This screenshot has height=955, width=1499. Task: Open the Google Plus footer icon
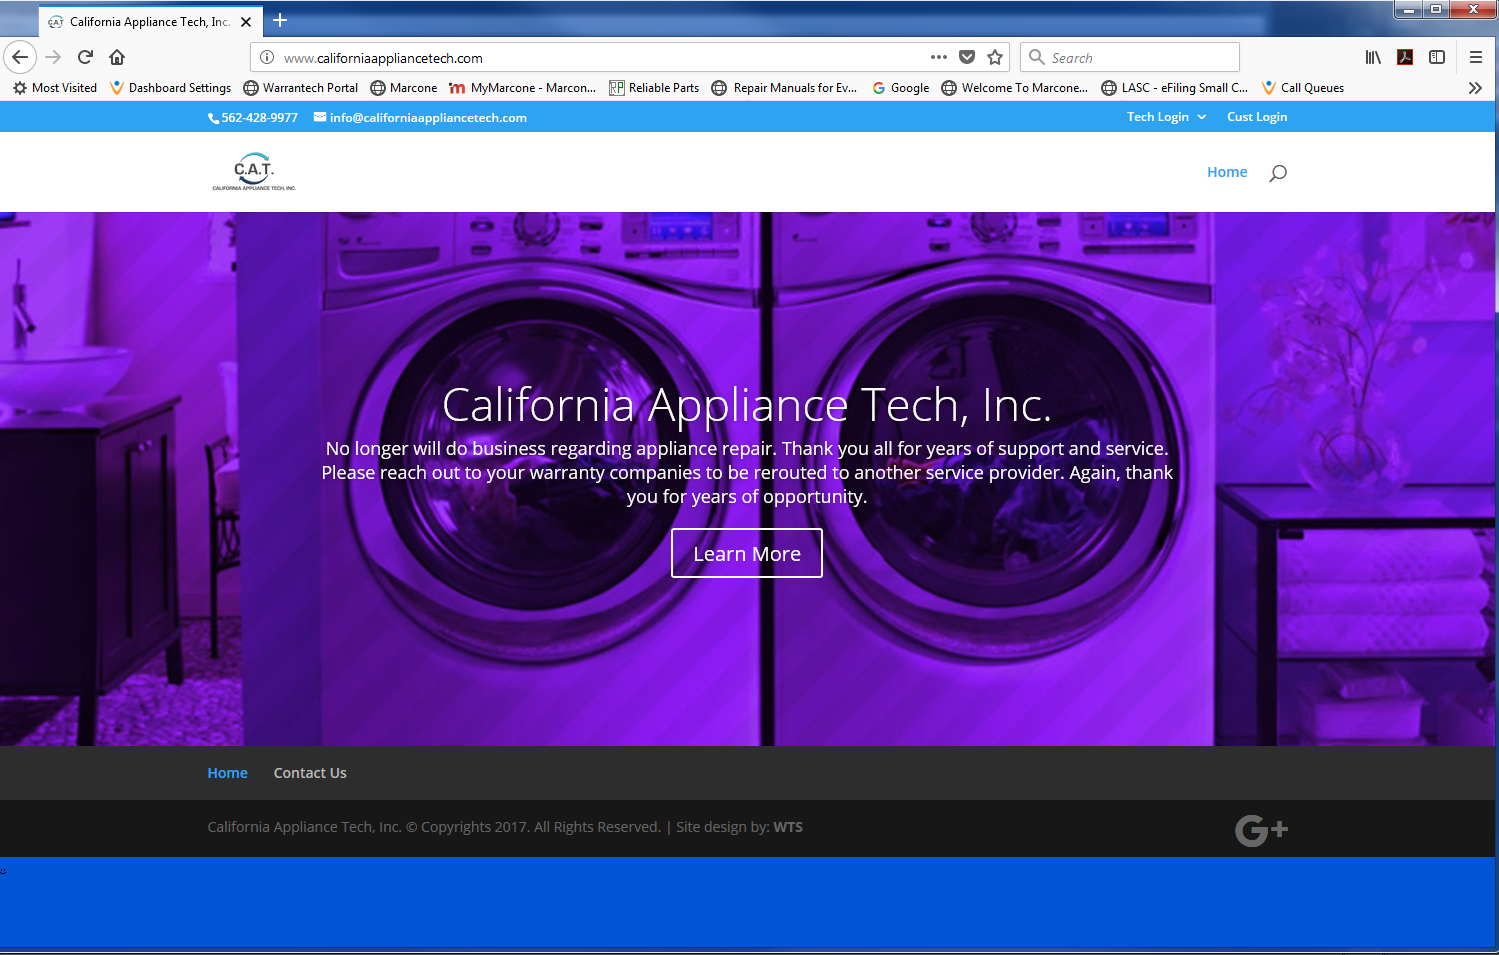coord(1261,830)
